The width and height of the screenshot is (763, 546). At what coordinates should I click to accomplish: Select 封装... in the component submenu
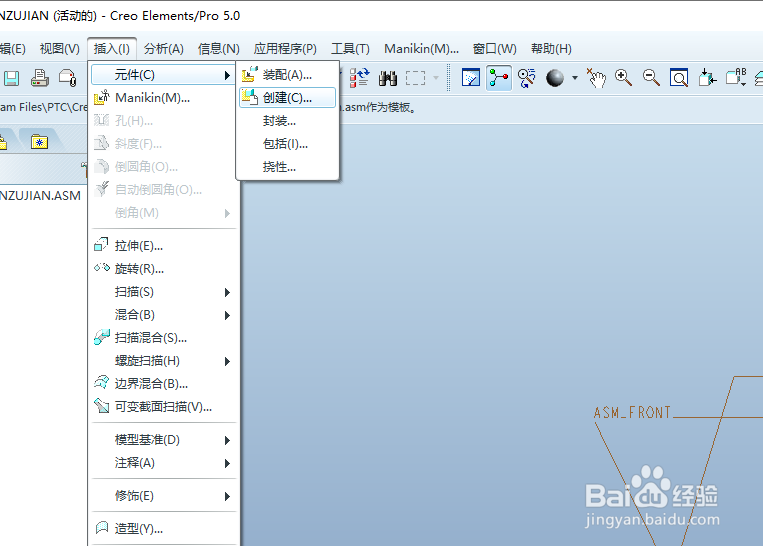[x=287, y=121]
